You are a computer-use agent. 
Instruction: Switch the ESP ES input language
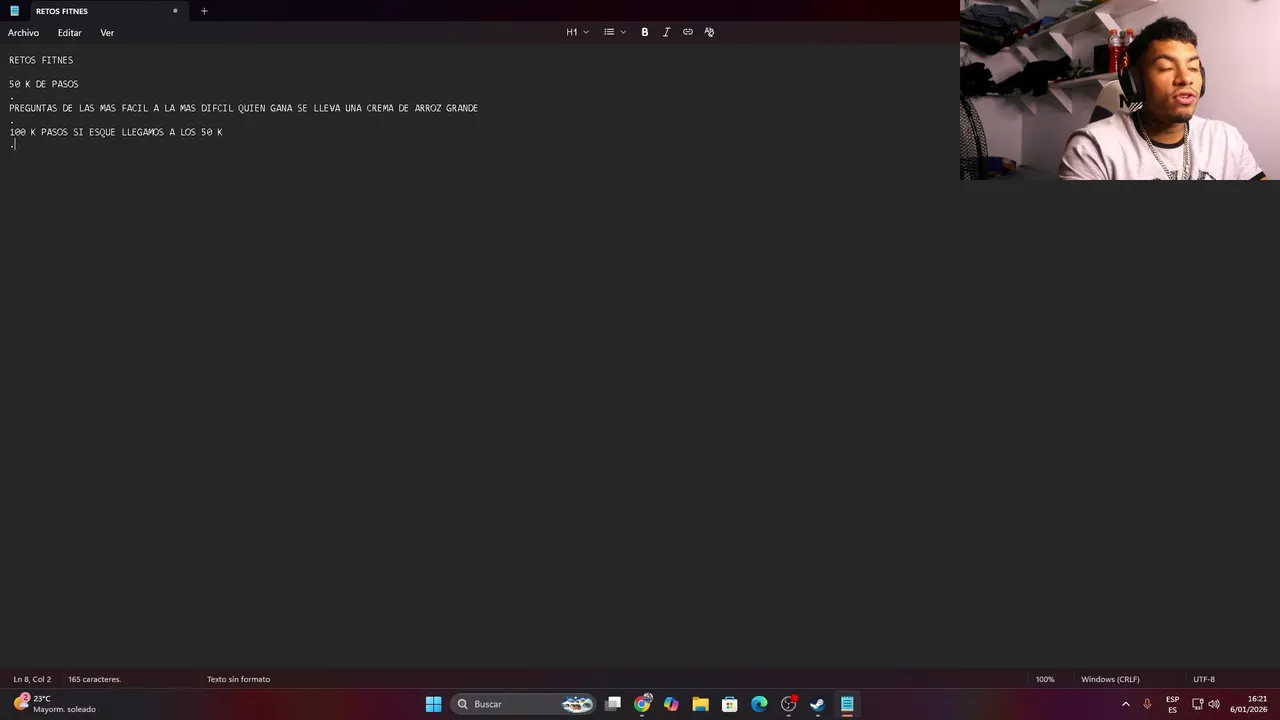pyautogui.click(x=1172, y=704)
